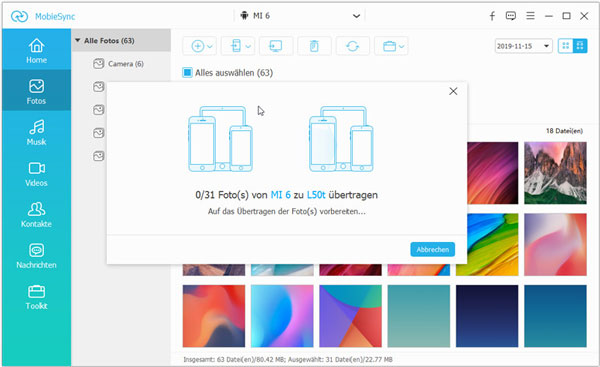Select the solid teal gradient thumbnail
The height and width of the screenshot is (367, 600).
[419, 316]
